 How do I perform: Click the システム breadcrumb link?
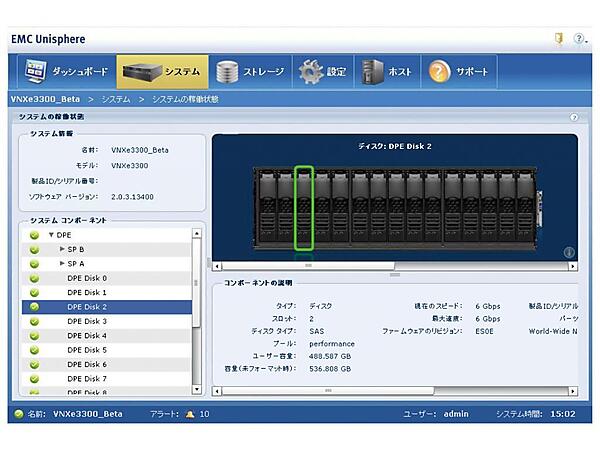116,99
